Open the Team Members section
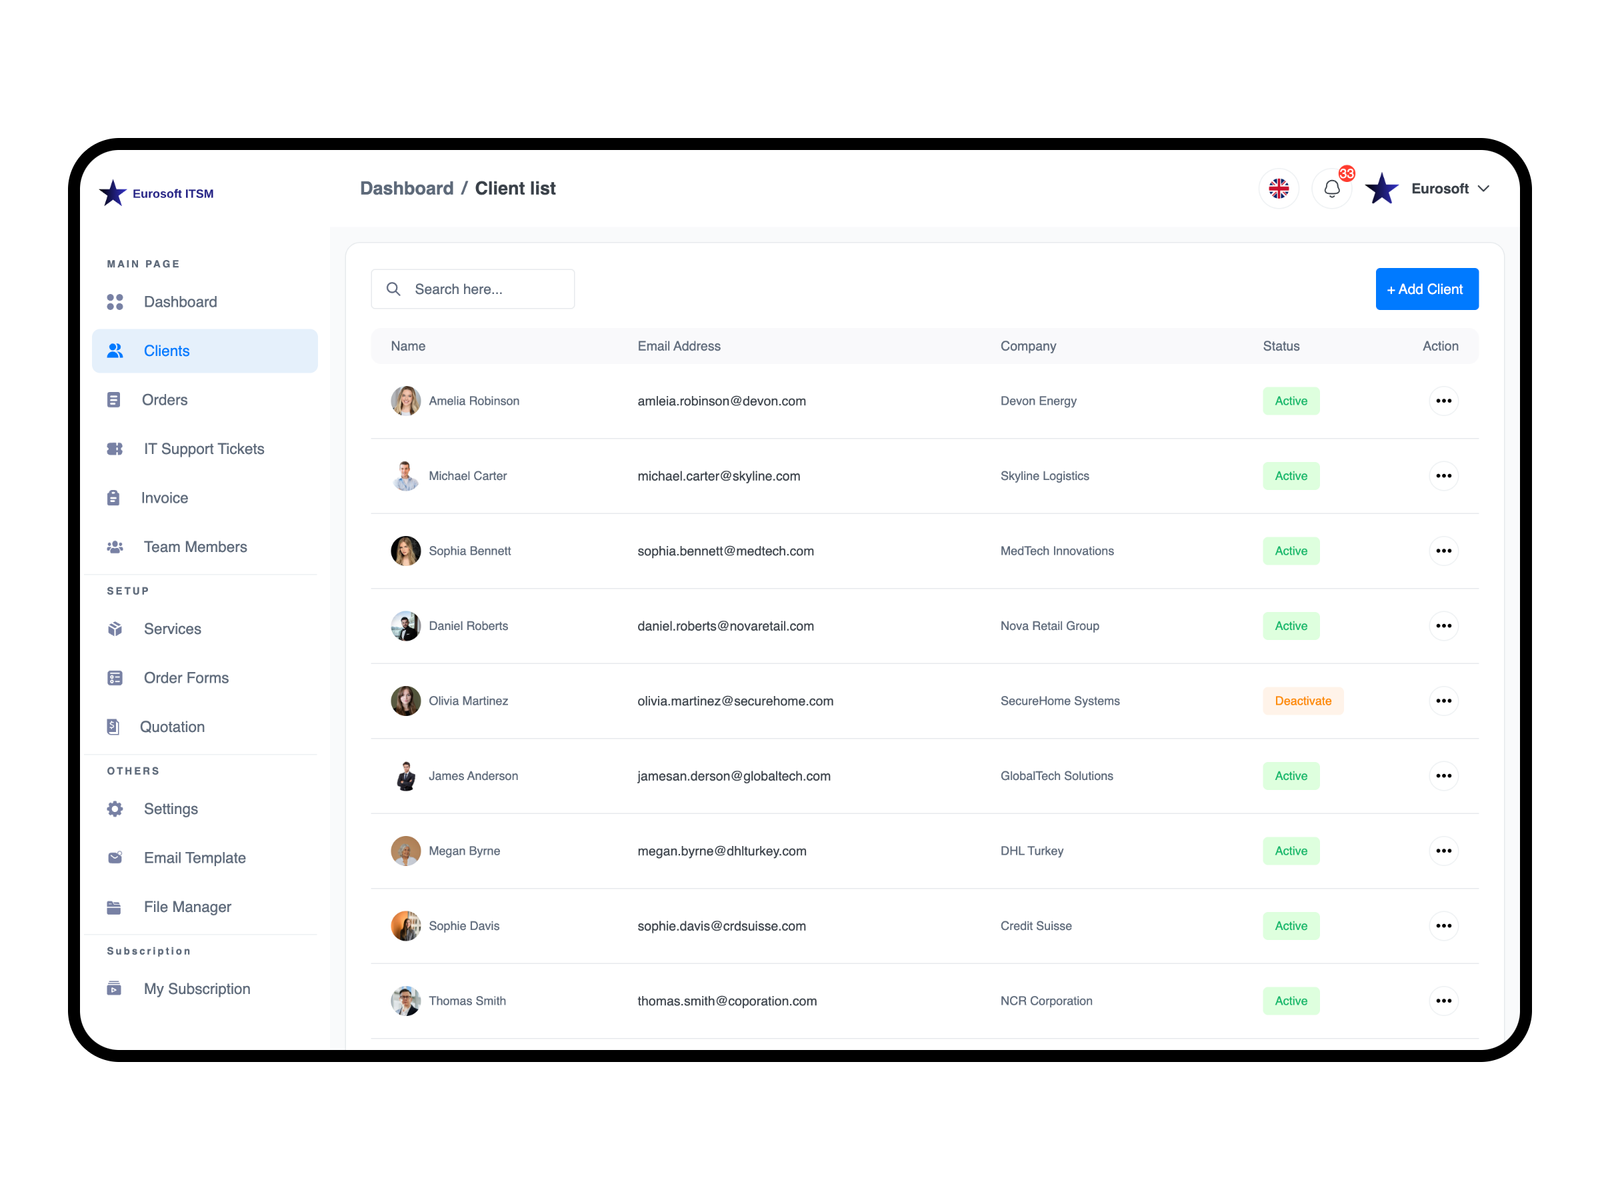 coord(195,546)
